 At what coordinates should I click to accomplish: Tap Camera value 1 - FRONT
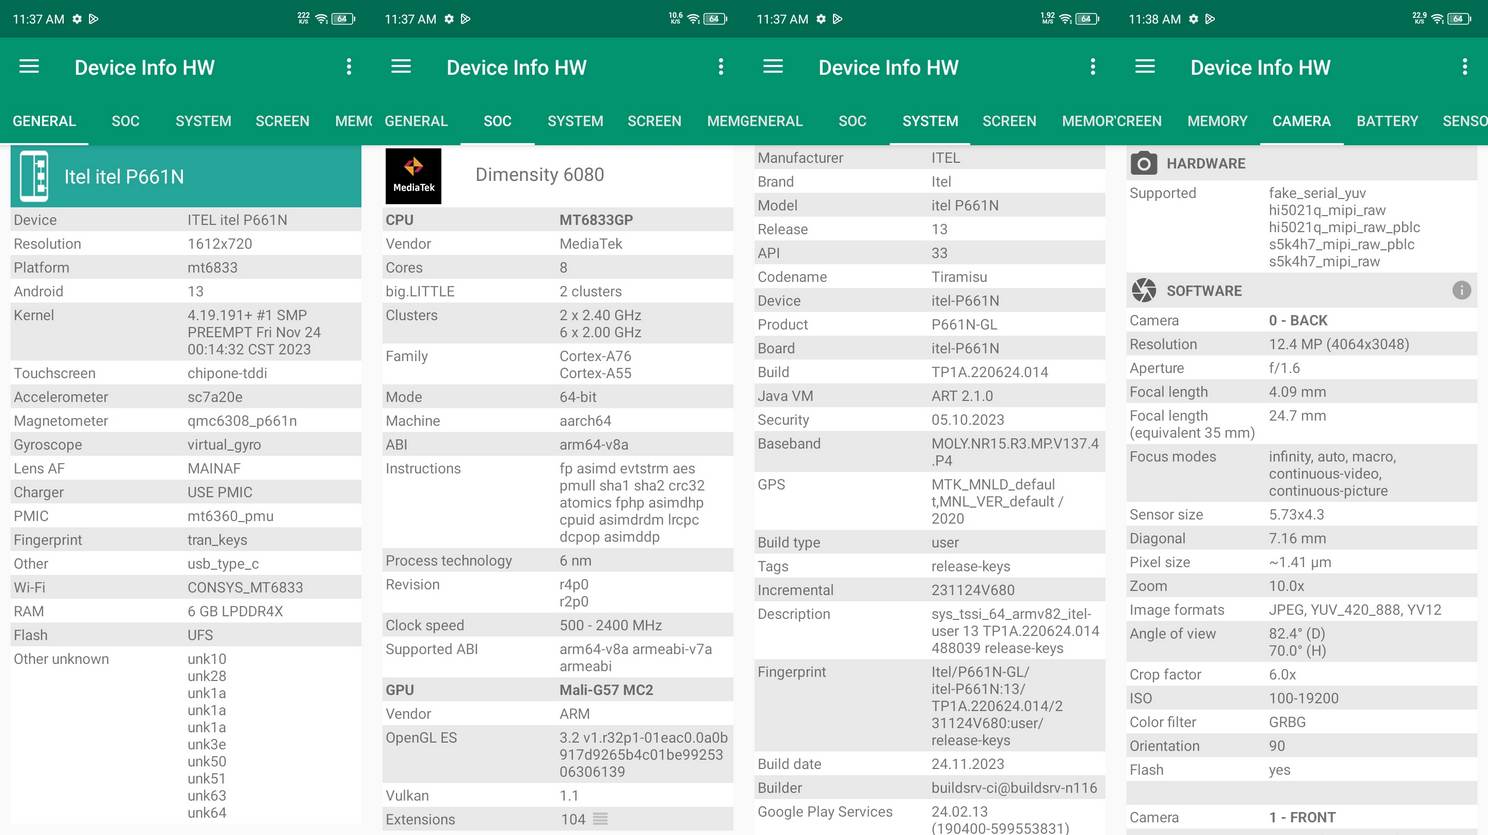click(x=1302, y=818)
